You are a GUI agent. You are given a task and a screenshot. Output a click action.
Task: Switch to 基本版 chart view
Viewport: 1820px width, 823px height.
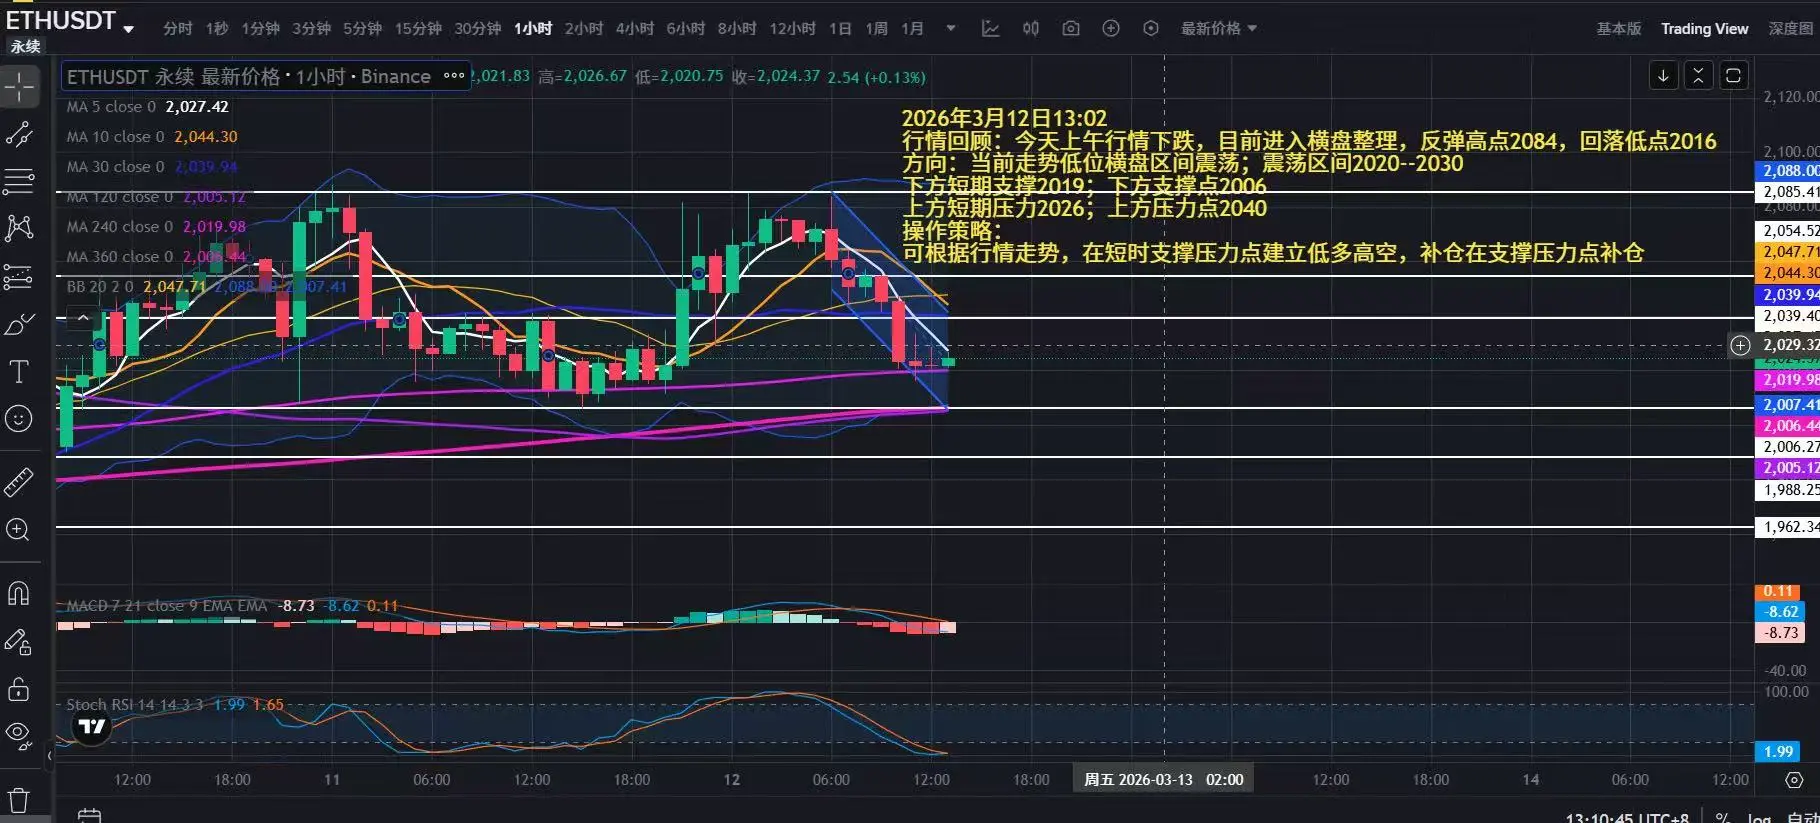tap(1619, 29)
